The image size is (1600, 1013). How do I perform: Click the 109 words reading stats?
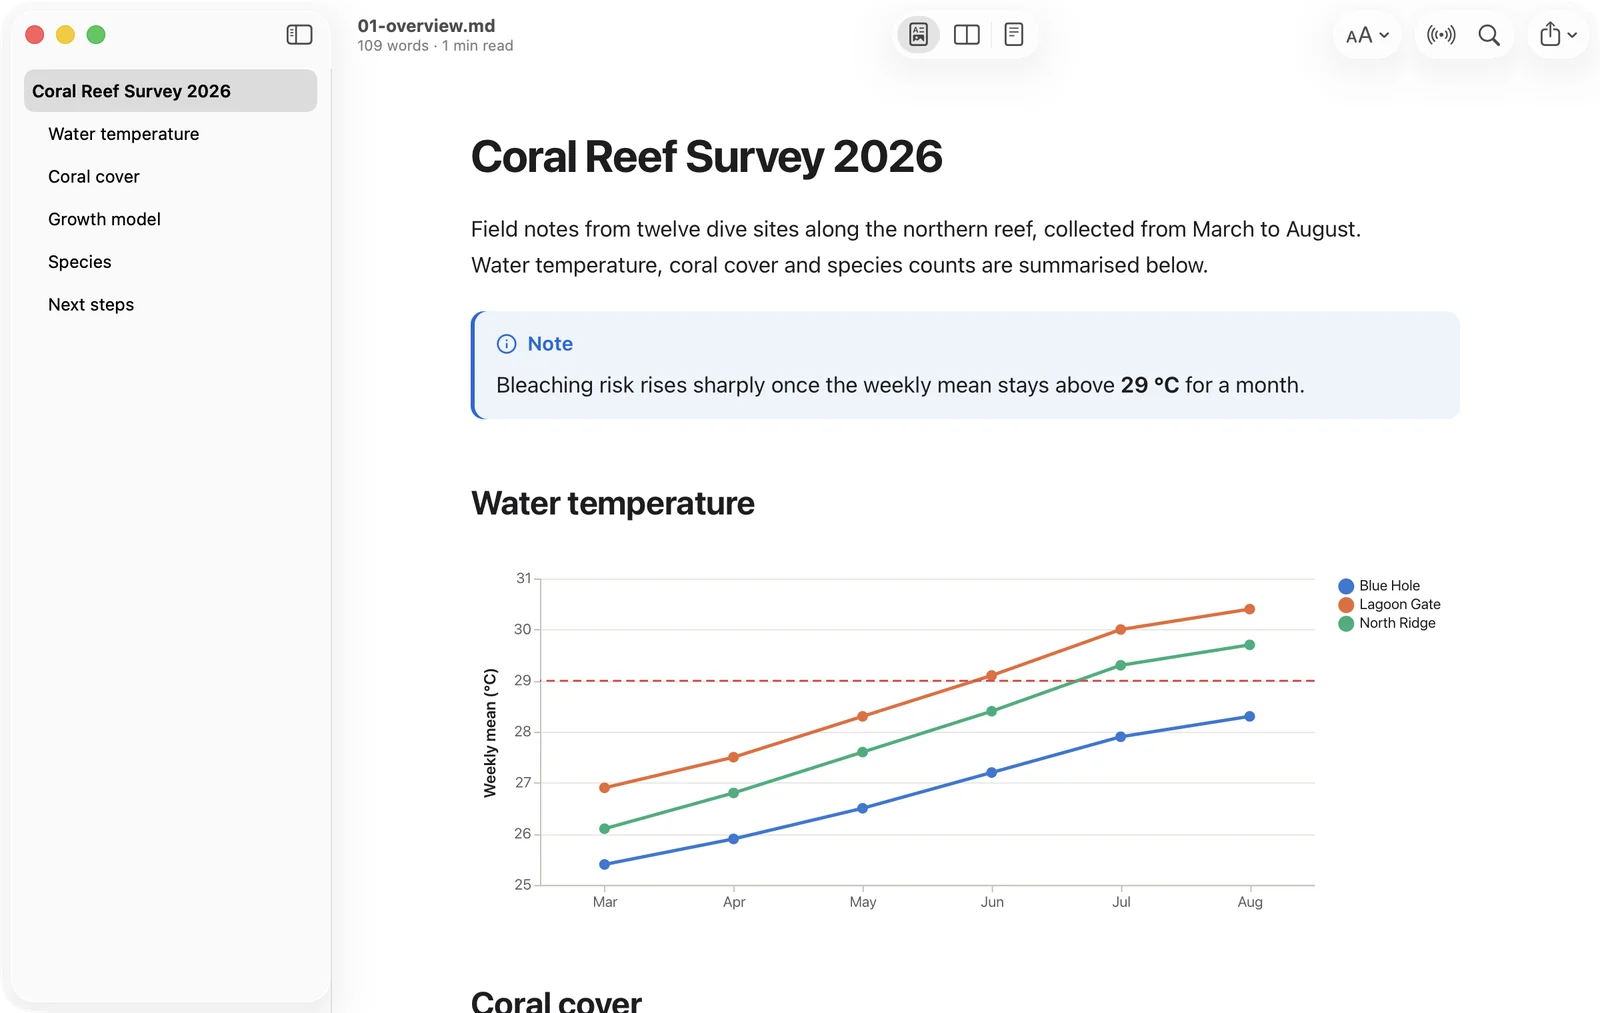coord(435,46)
